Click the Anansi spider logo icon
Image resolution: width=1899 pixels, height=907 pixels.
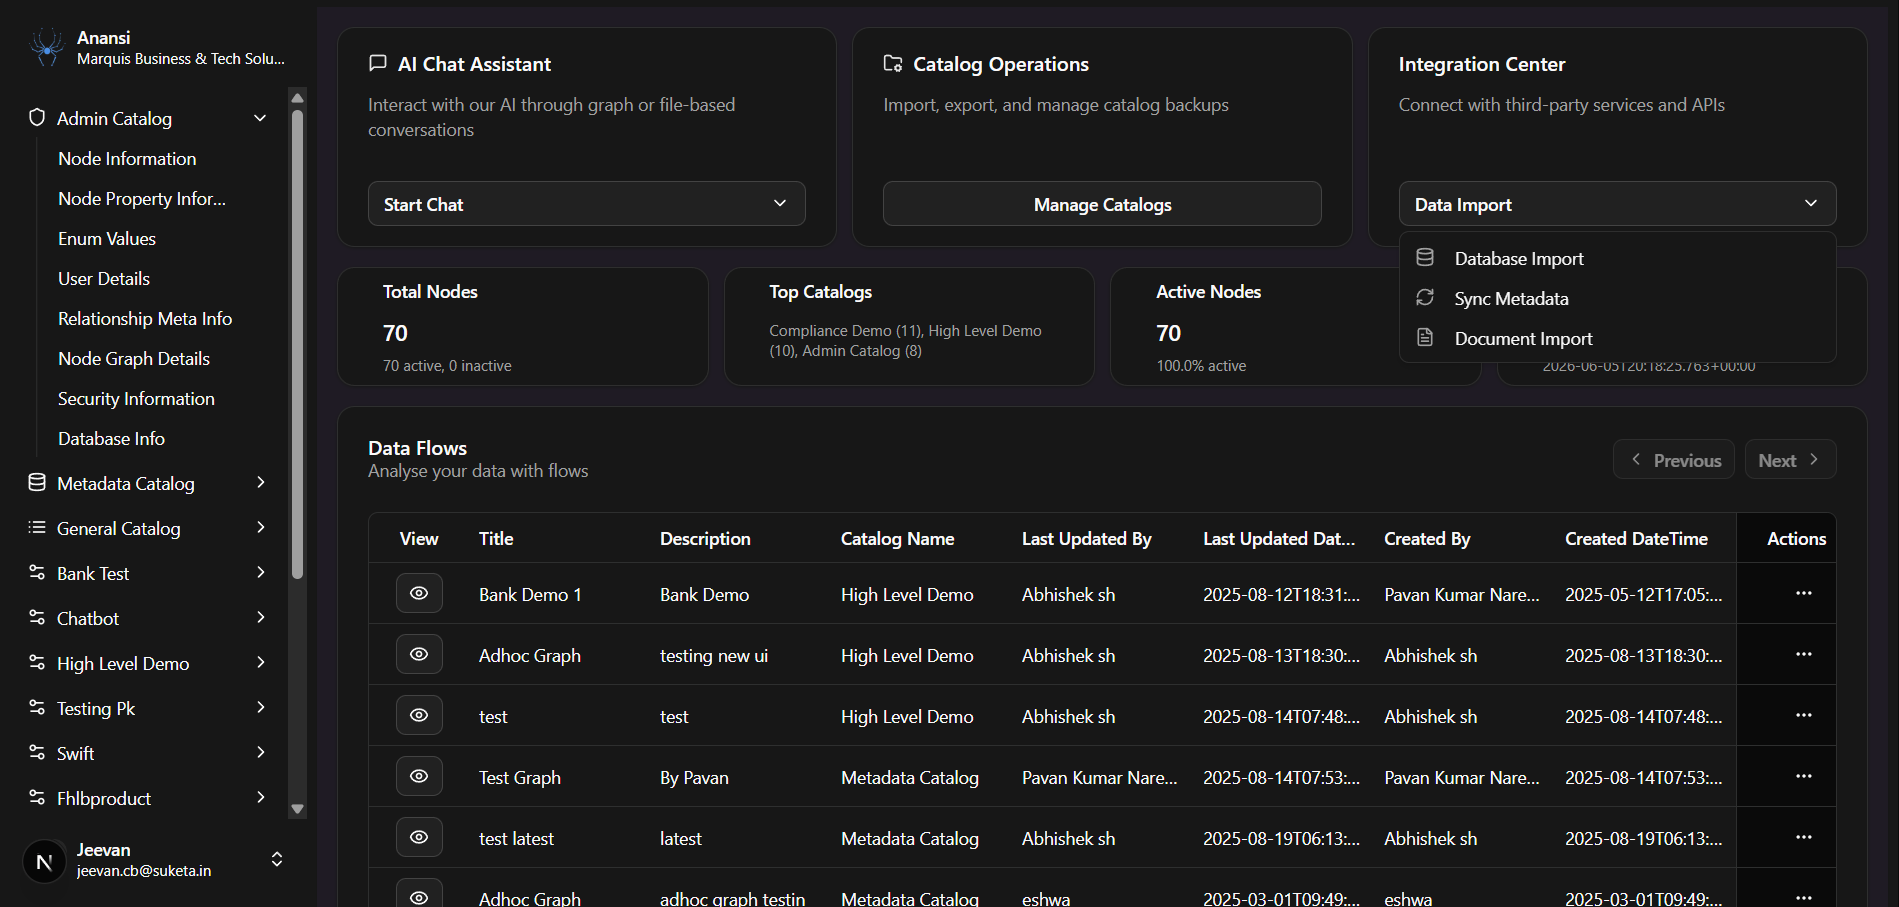(x=47, y=47)
